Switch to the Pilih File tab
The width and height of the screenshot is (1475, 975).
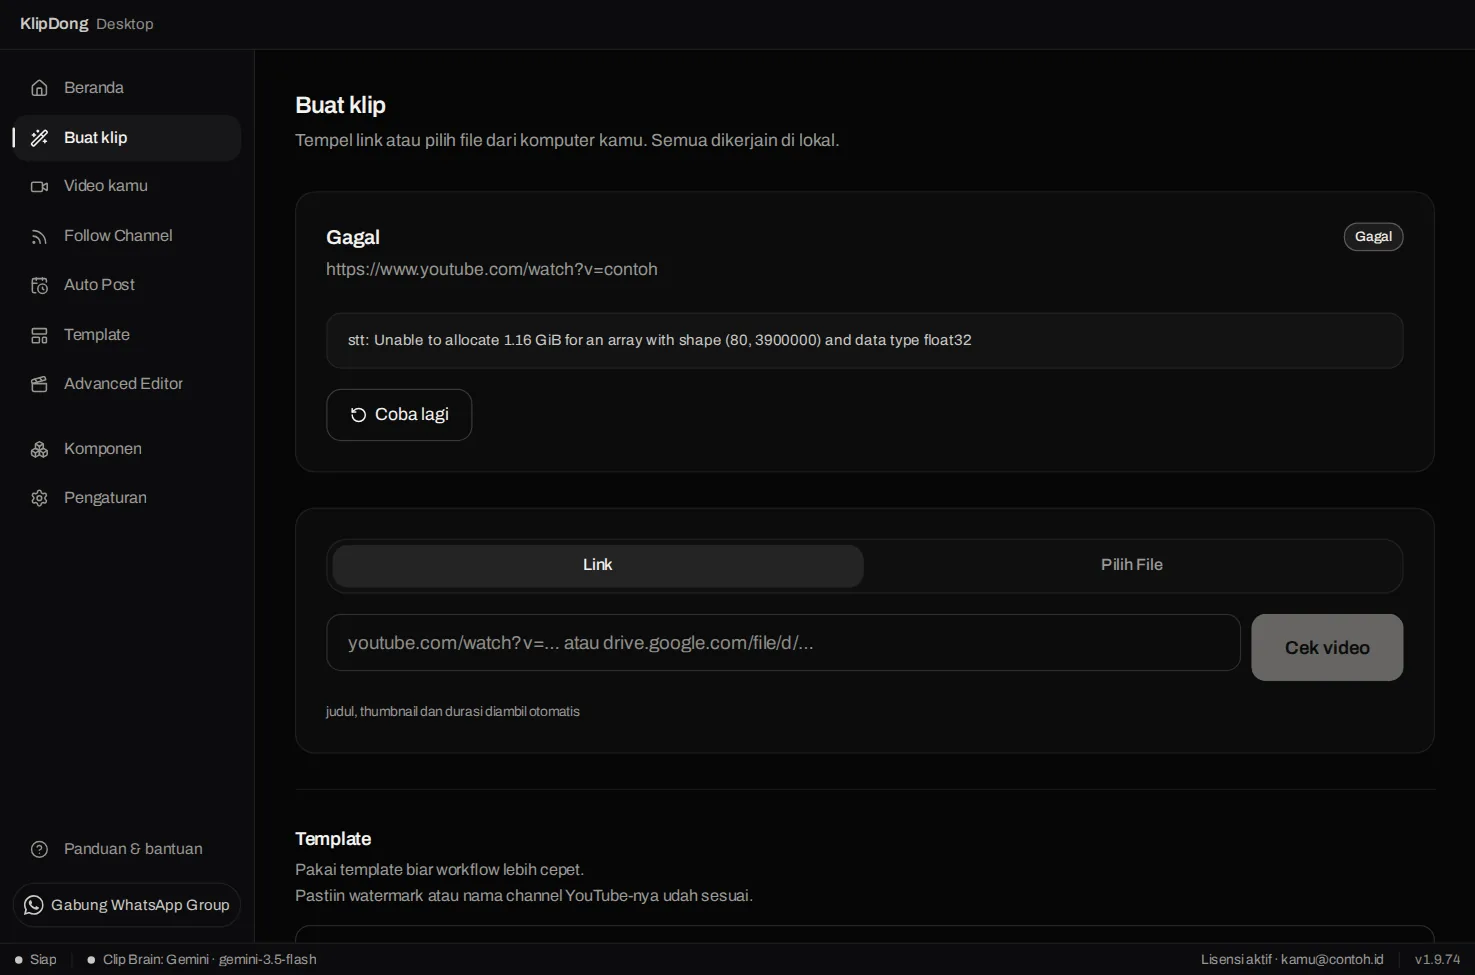[x=1132, y=566]
